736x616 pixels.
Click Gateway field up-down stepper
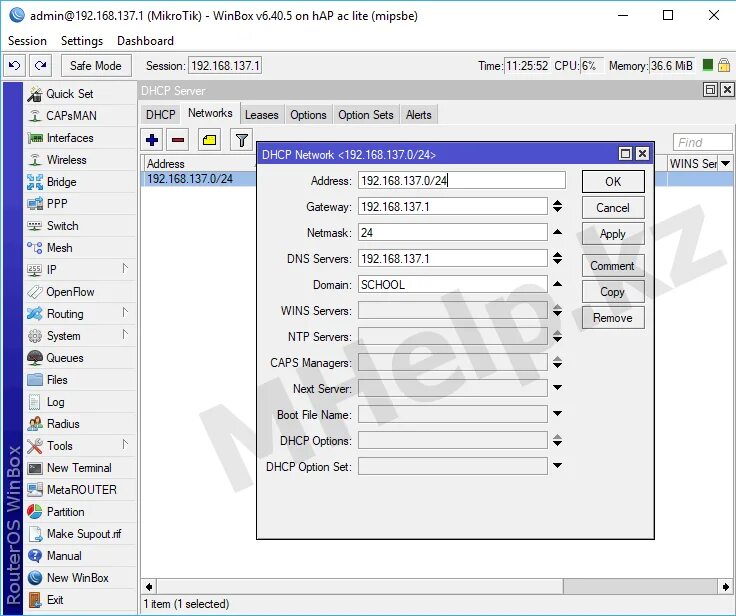click(557, 206)
